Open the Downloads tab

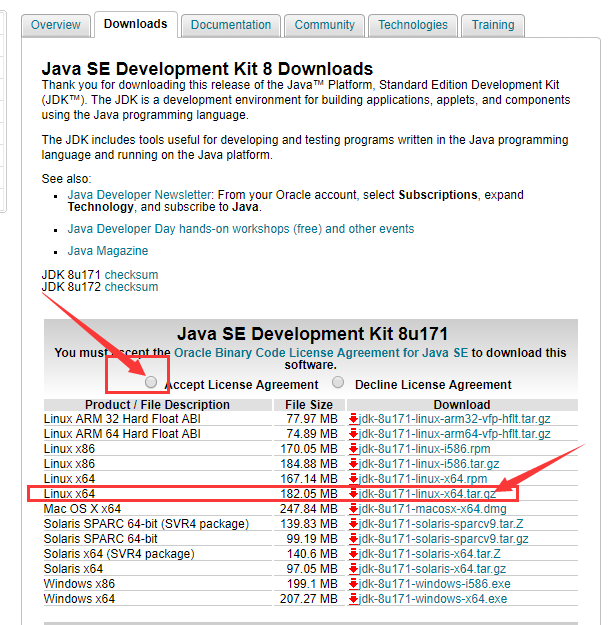click(136, 24)
